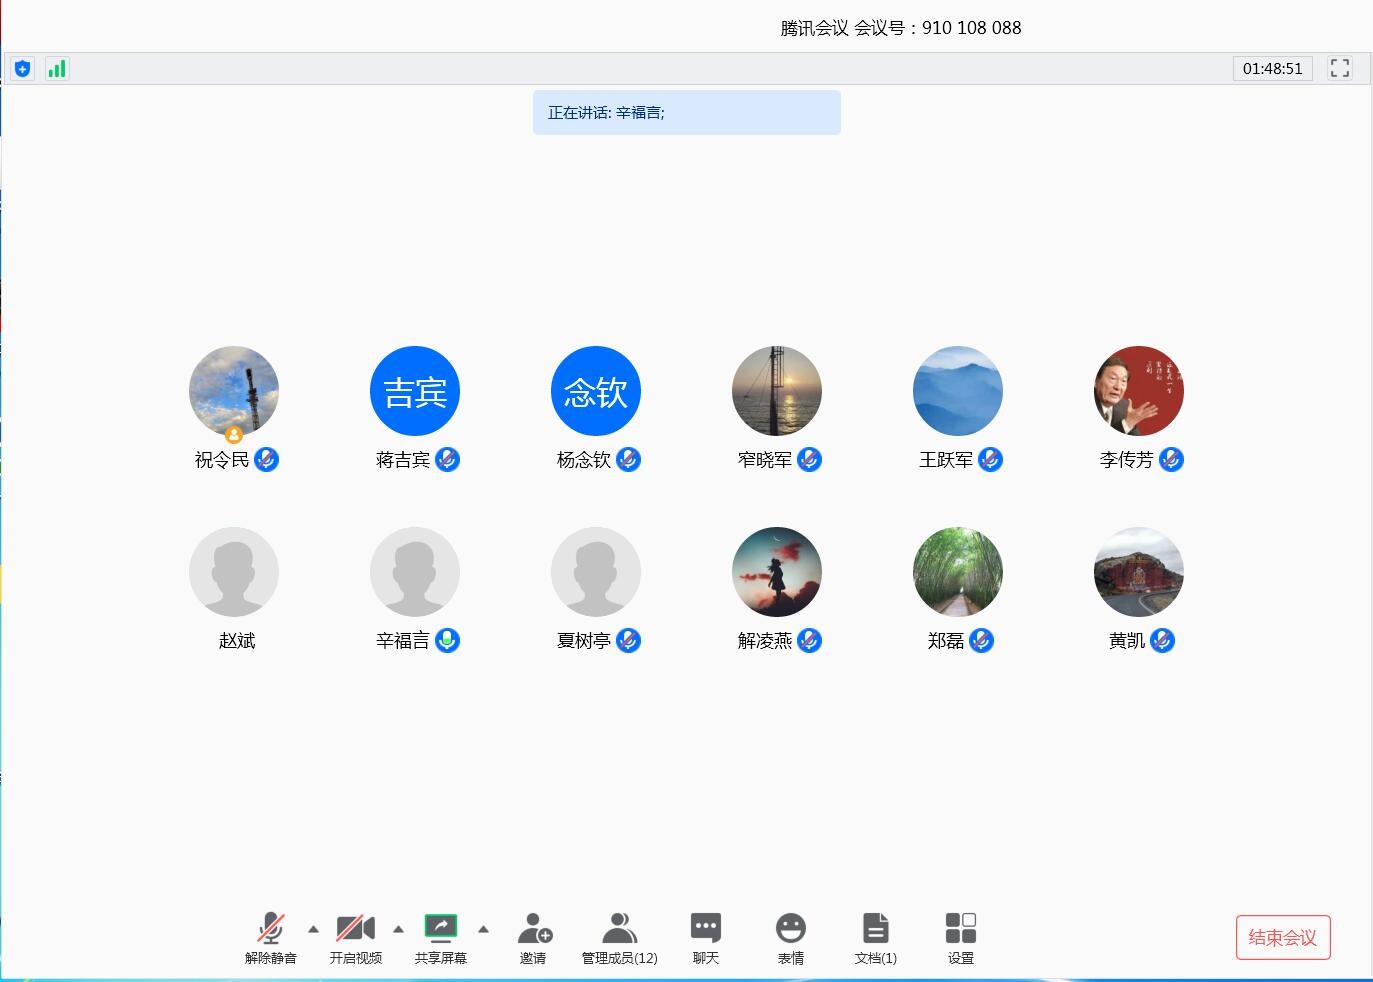Open the chat window
Viewport: 1373px width, 982px height.
[705, 937]
